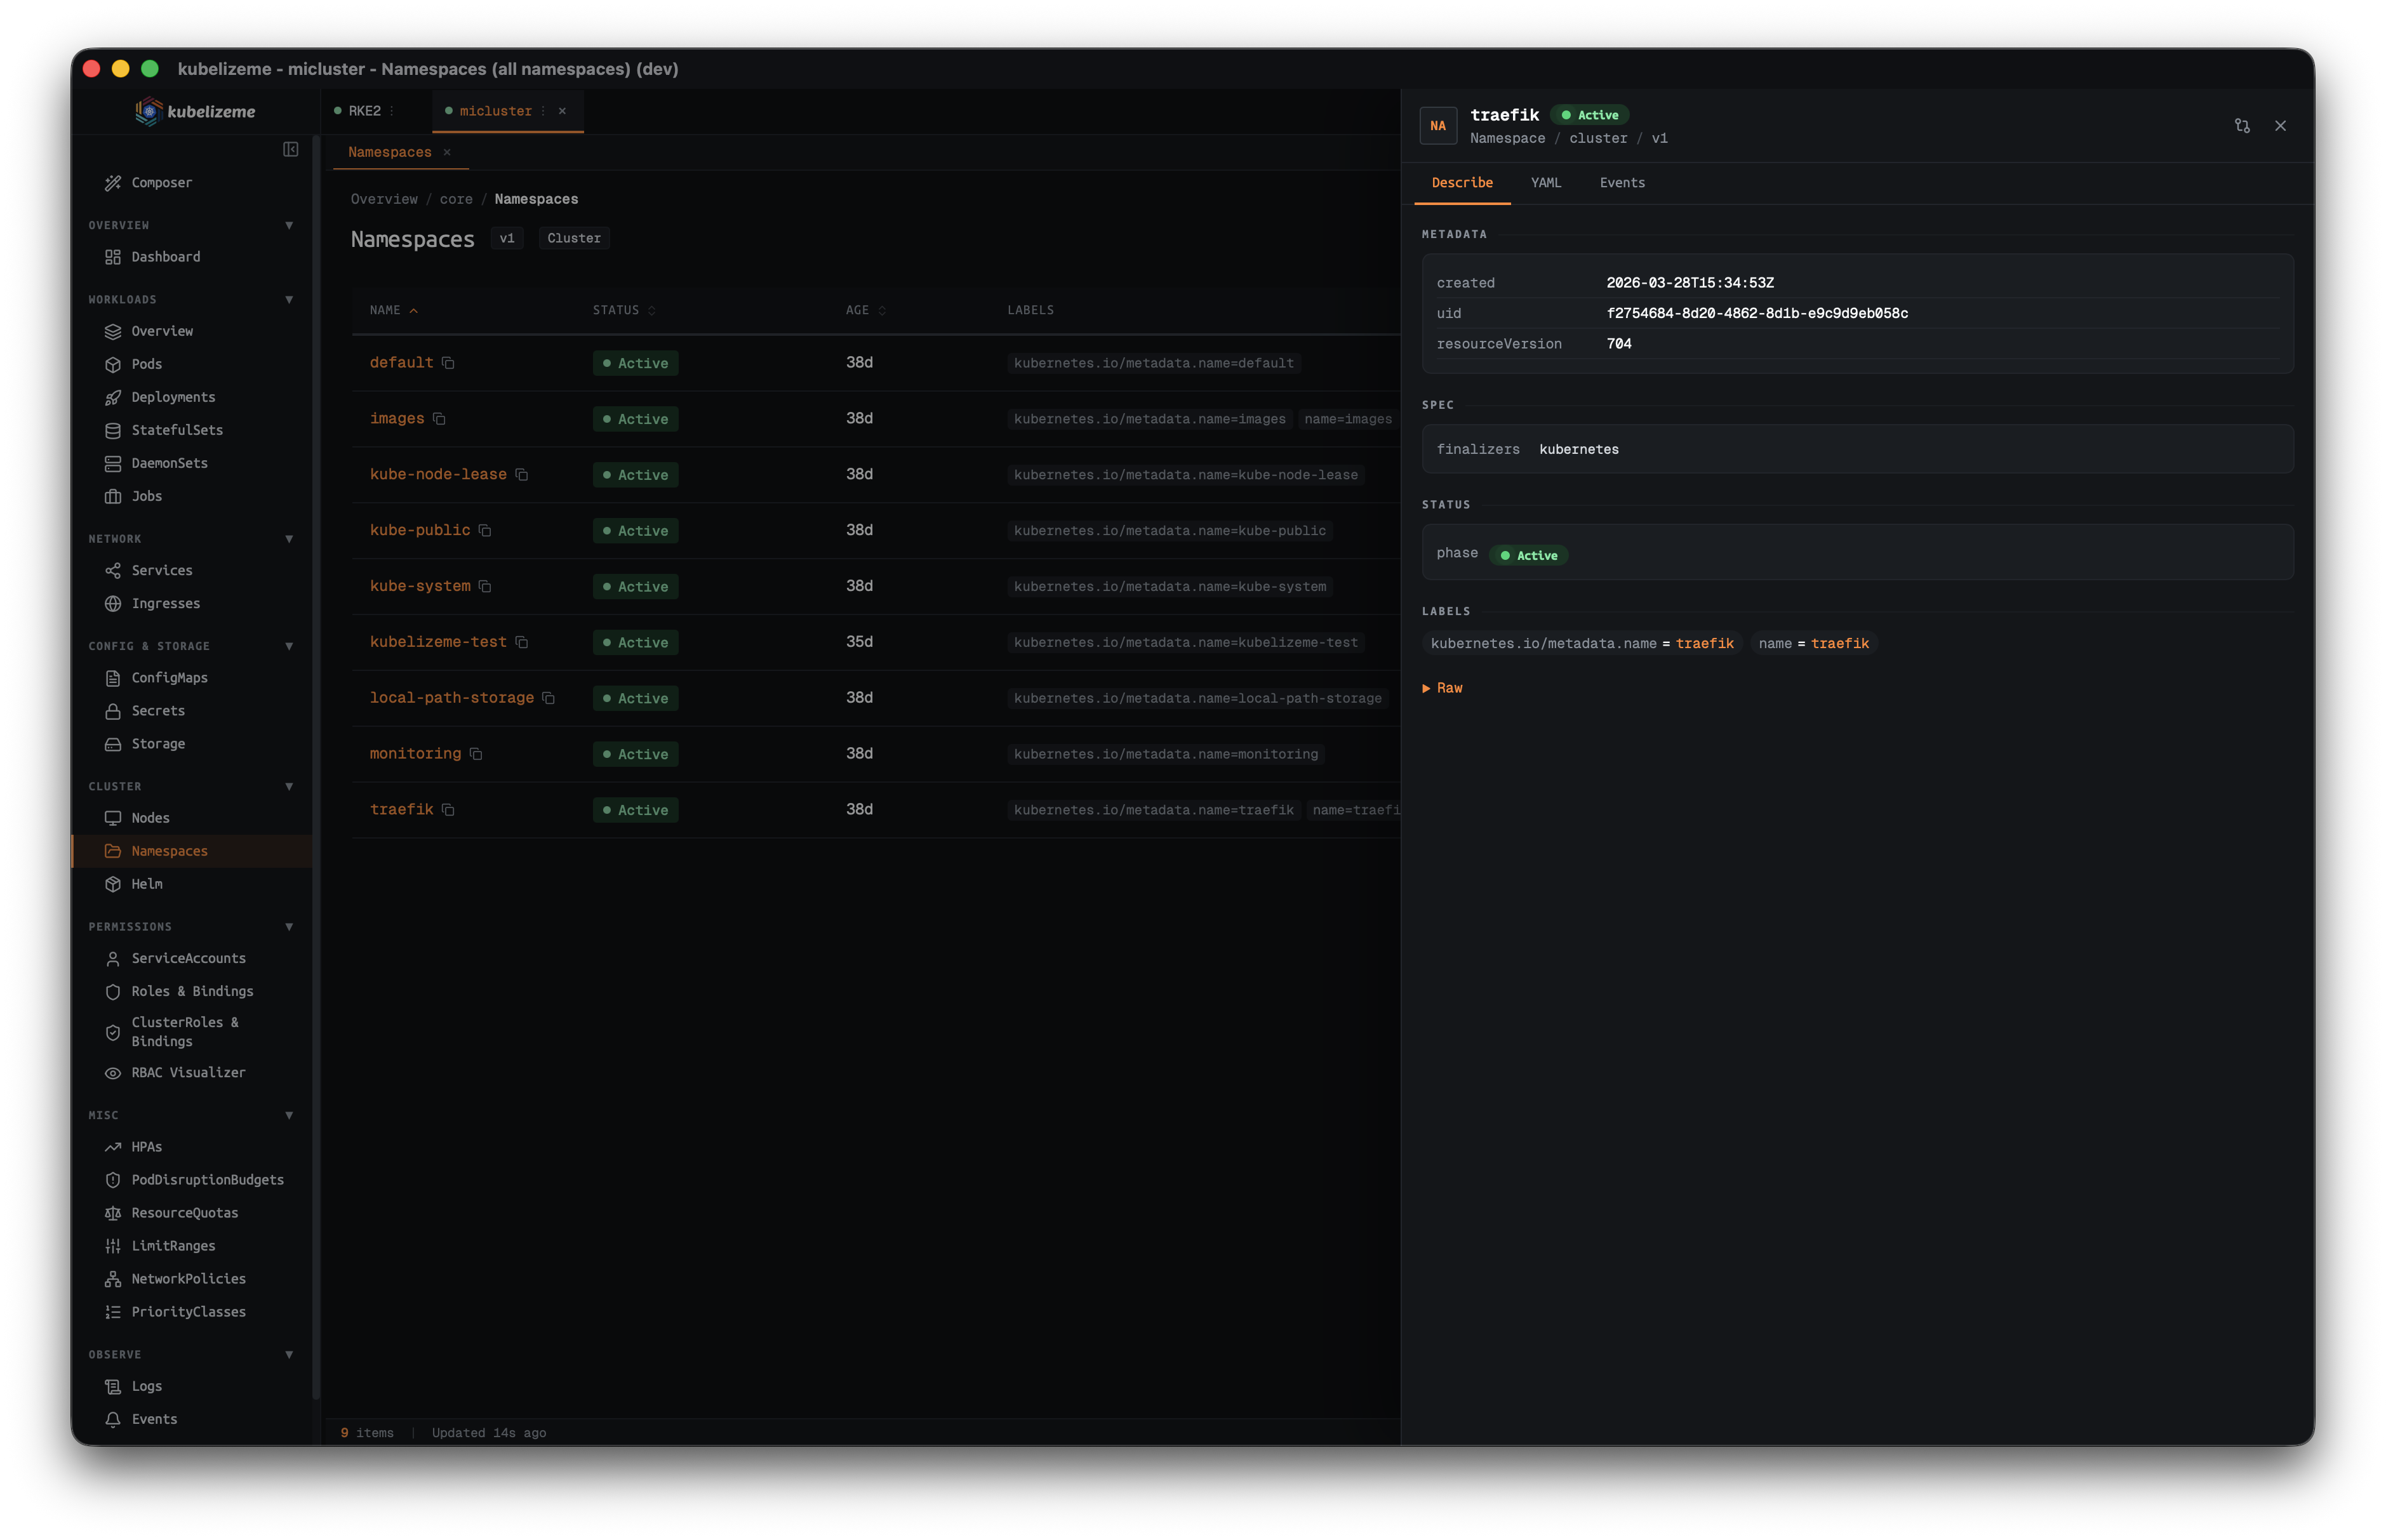Screen dimensions: 2386x1540
Task: Open the monitoring namespace link
Action: [416, 754]
